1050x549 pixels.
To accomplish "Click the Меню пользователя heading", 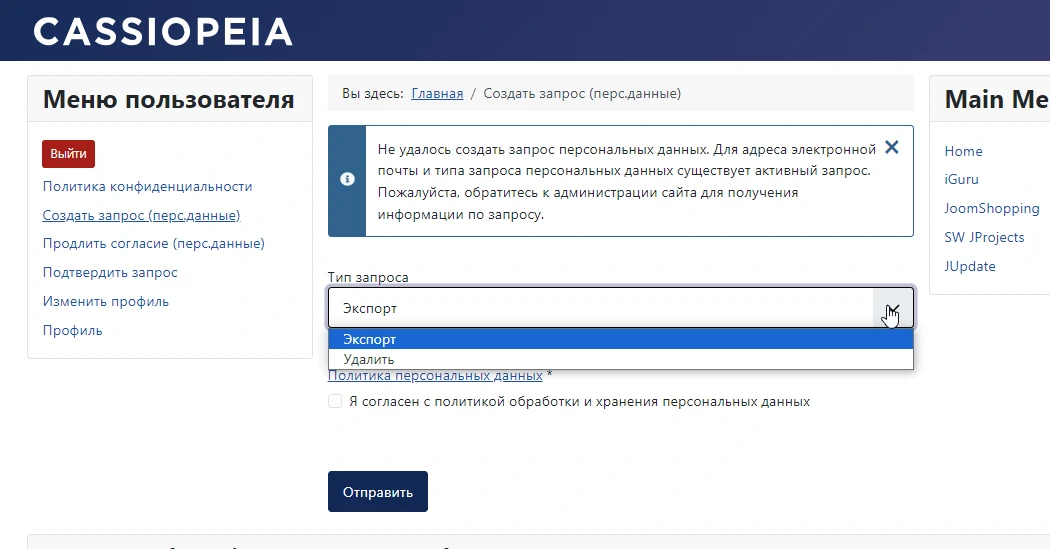I will click(x=169, y=100).
